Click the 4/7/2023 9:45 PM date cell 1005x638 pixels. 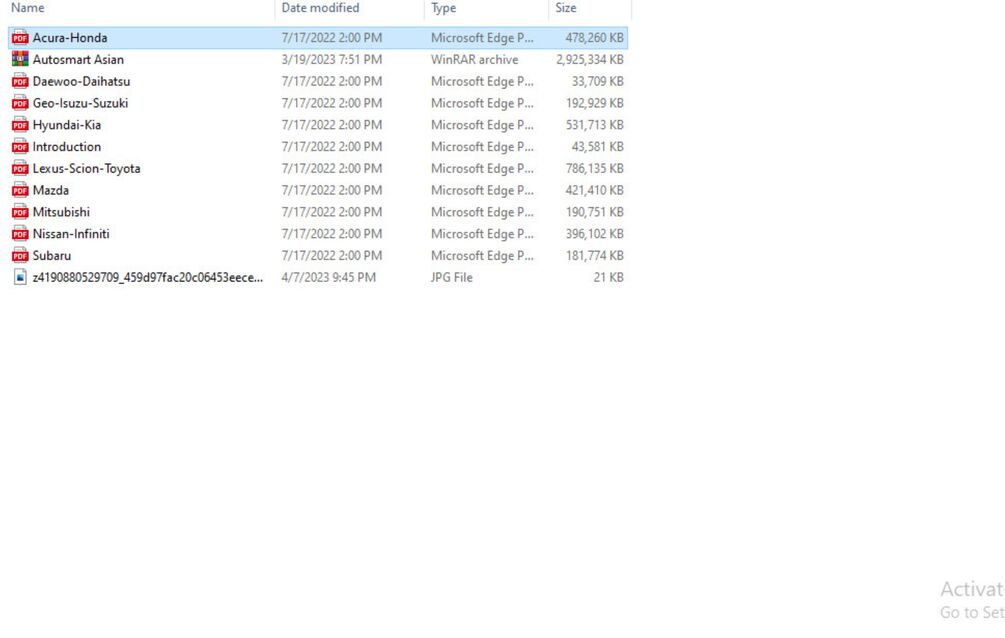[328, 278]
